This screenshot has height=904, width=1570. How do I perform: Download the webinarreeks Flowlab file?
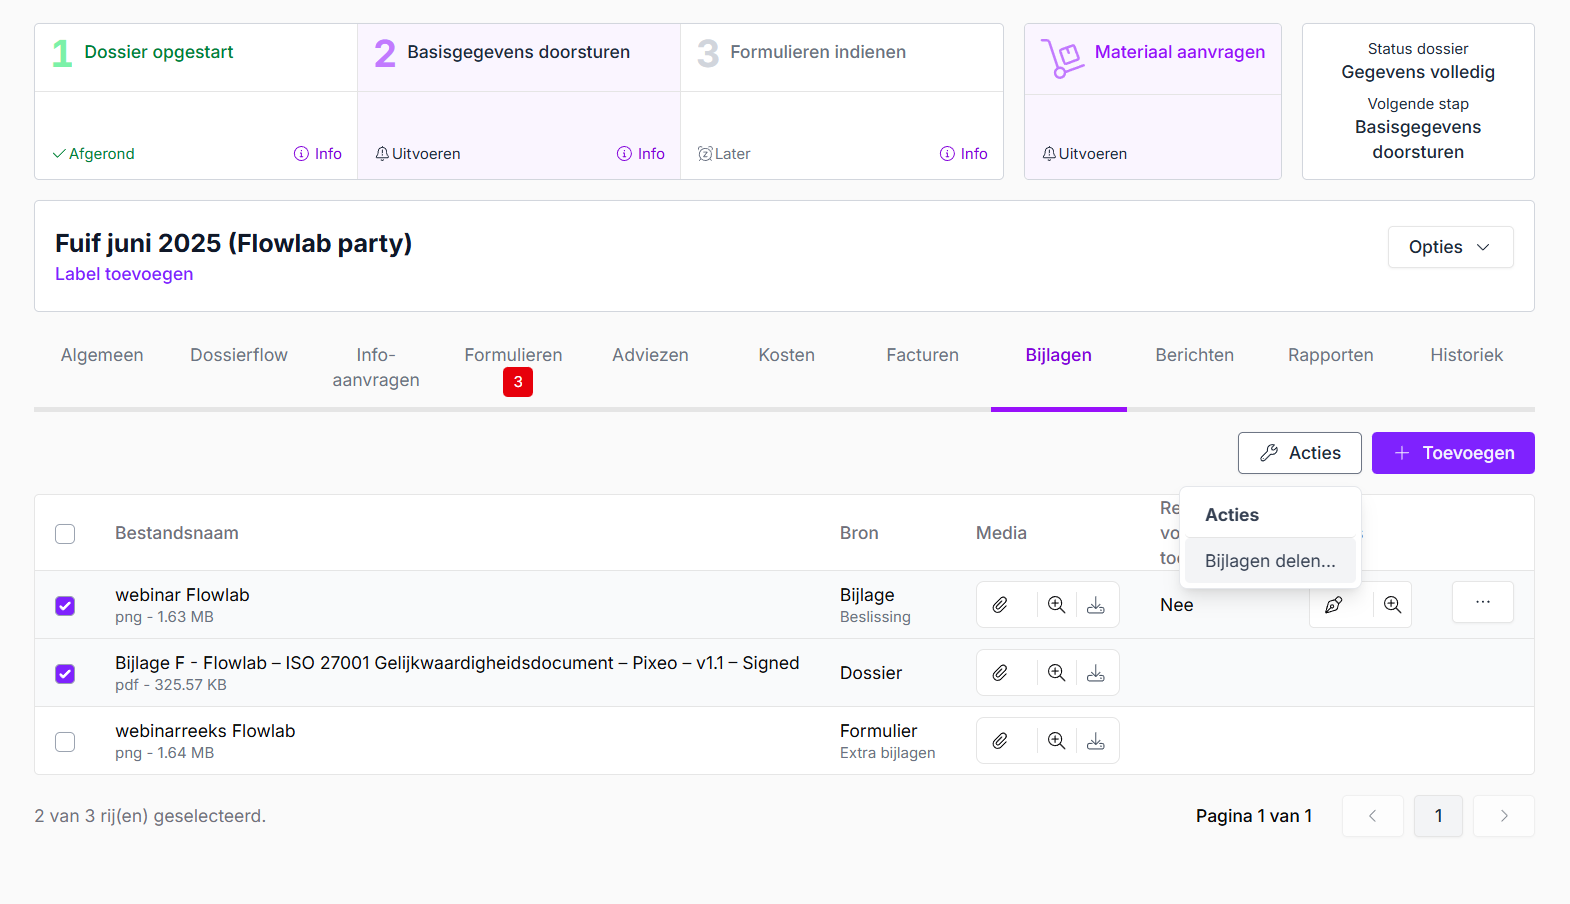(x=1096, y=741)
